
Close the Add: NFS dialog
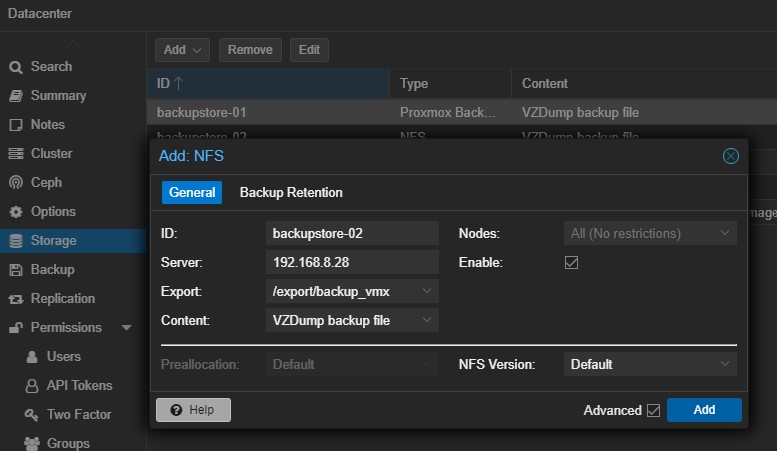click(x=730, y=156)
